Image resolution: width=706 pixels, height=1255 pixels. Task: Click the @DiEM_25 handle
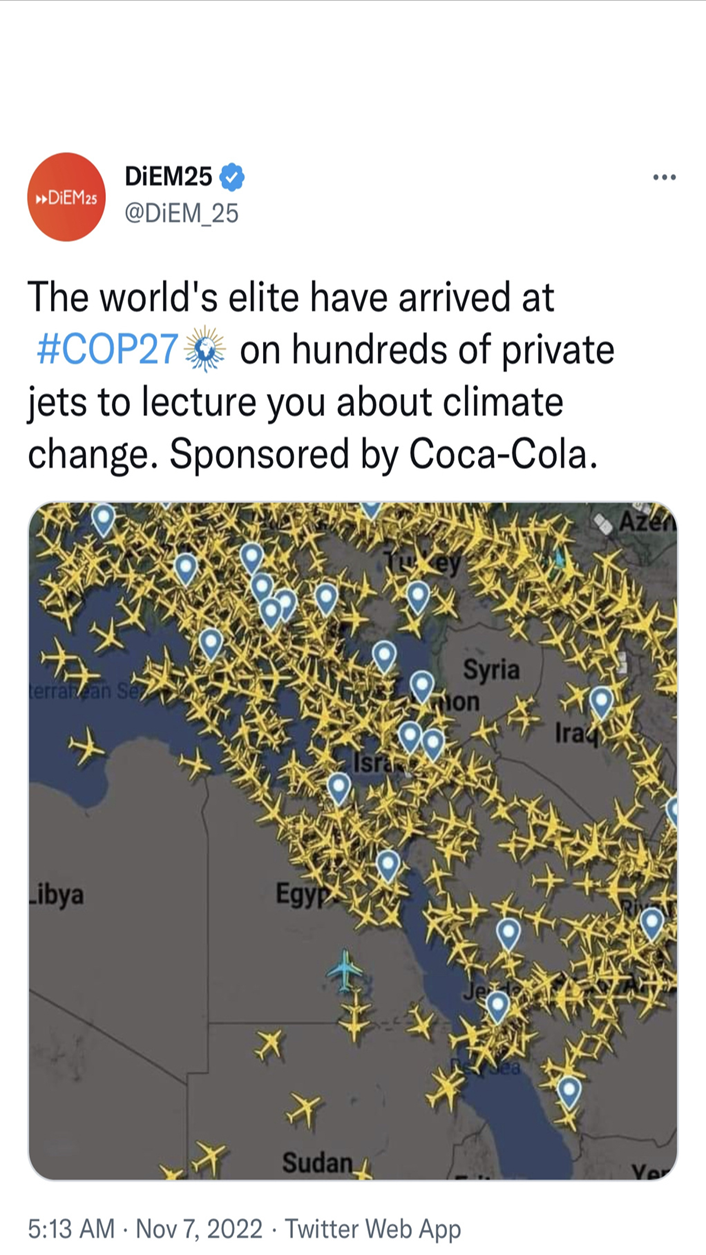pyautogui.click(x=181, y=212)
